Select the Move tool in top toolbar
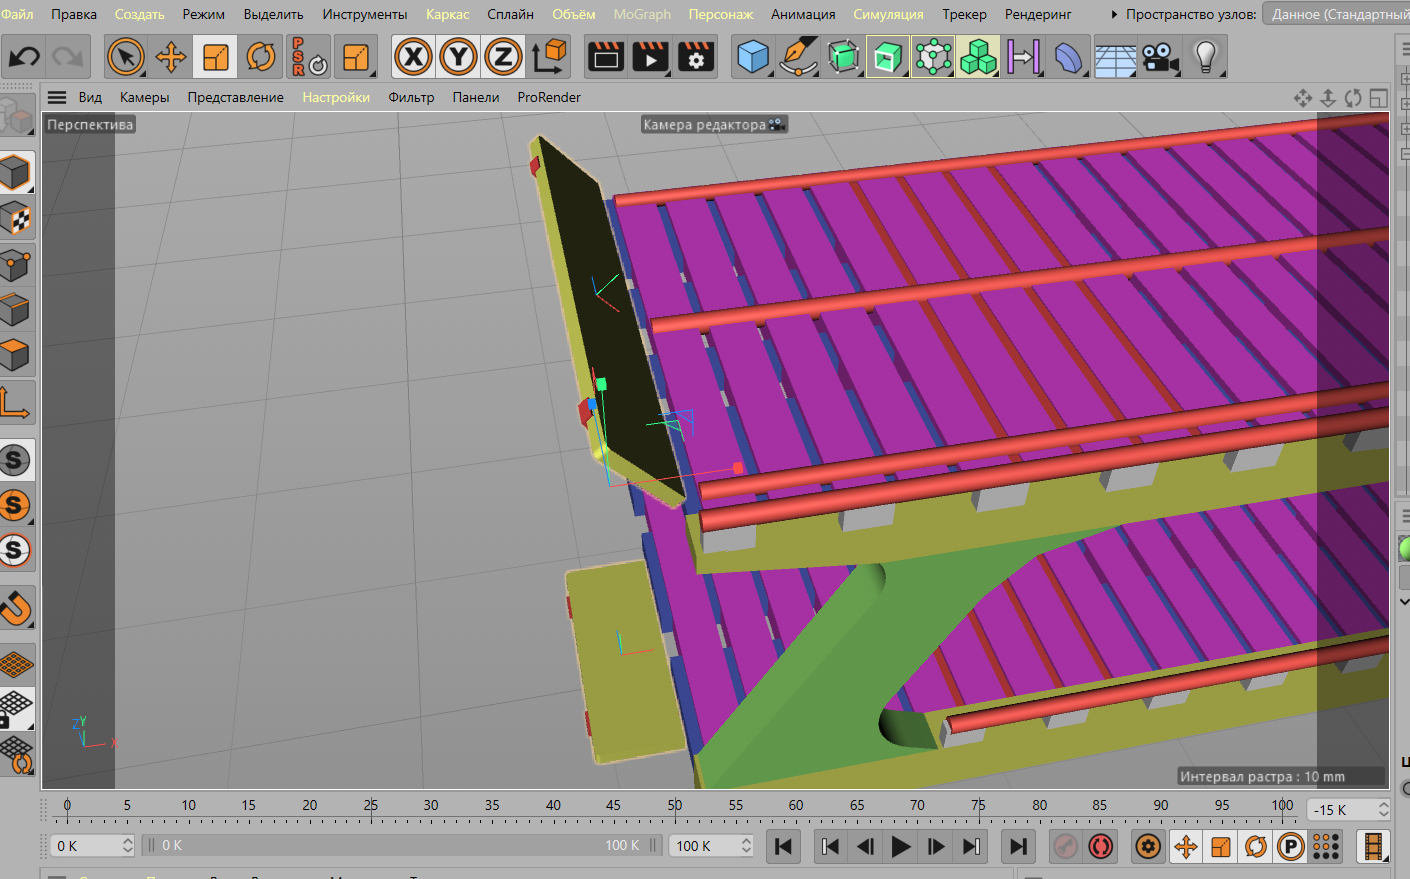The image size is (1410, 879). (x=171, y=57)
